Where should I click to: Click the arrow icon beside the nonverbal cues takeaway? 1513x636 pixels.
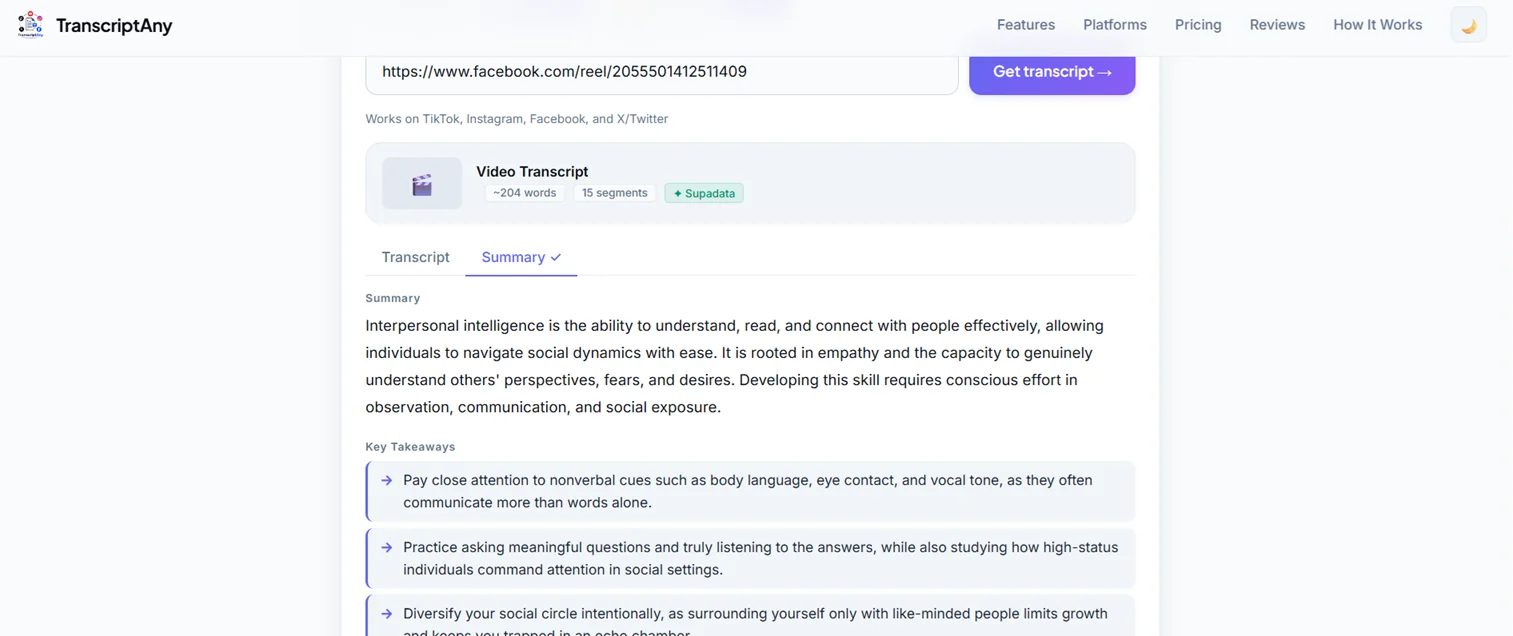[x=387, y=480]
